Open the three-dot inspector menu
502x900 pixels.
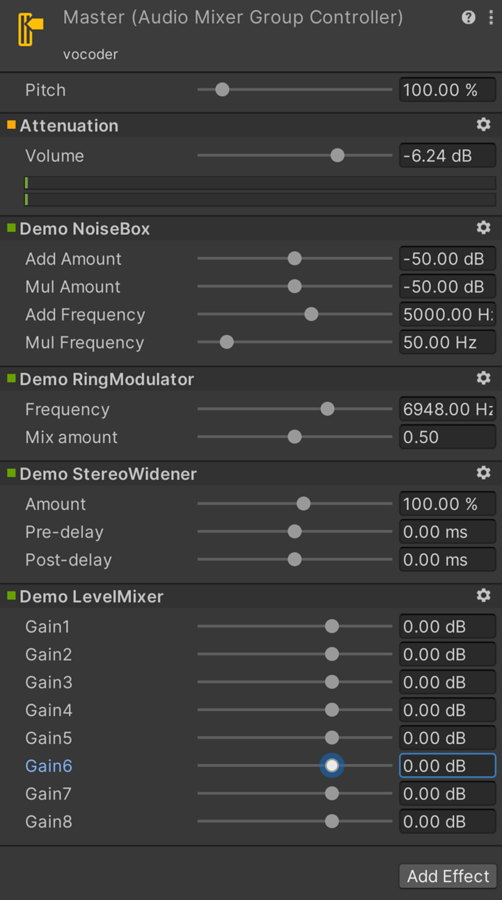[x=491, y=17]
